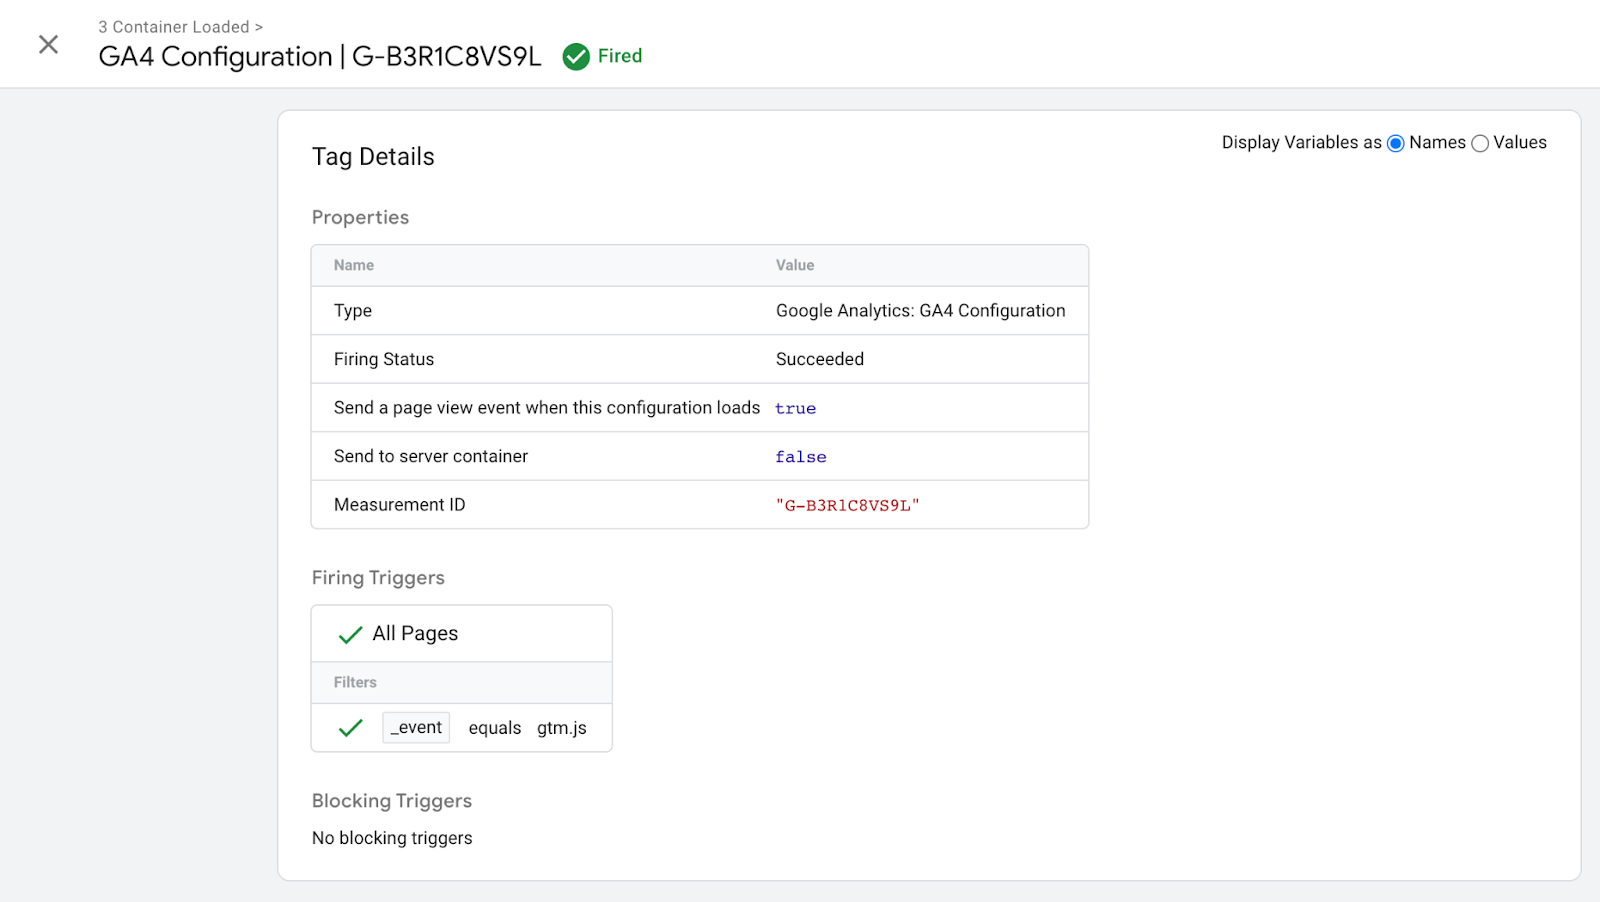Viewport: 1600px width, 902px height.
Task: Click the green Fired checkmark icon
Action: 576,57
